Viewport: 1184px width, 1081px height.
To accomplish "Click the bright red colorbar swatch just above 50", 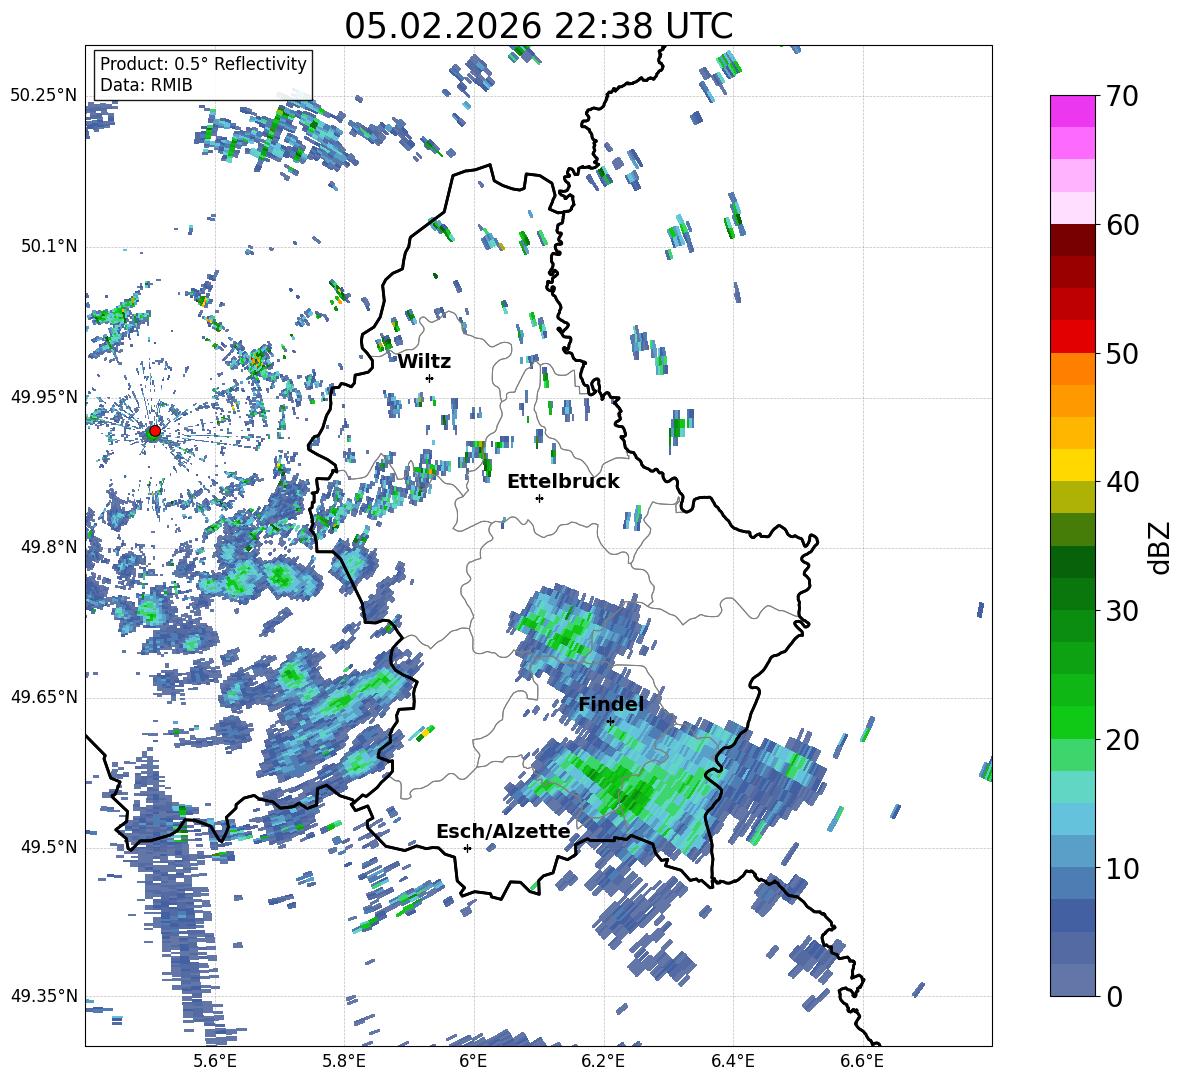I will (1072, 337).
